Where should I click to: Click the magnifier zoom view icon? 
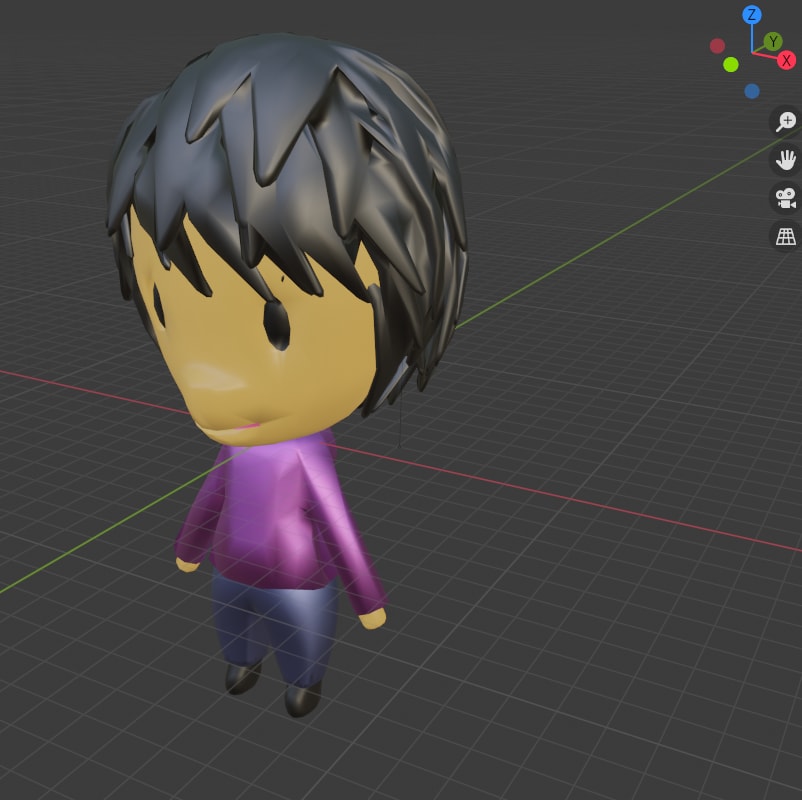pyautogui.click(x=786, y=122)
